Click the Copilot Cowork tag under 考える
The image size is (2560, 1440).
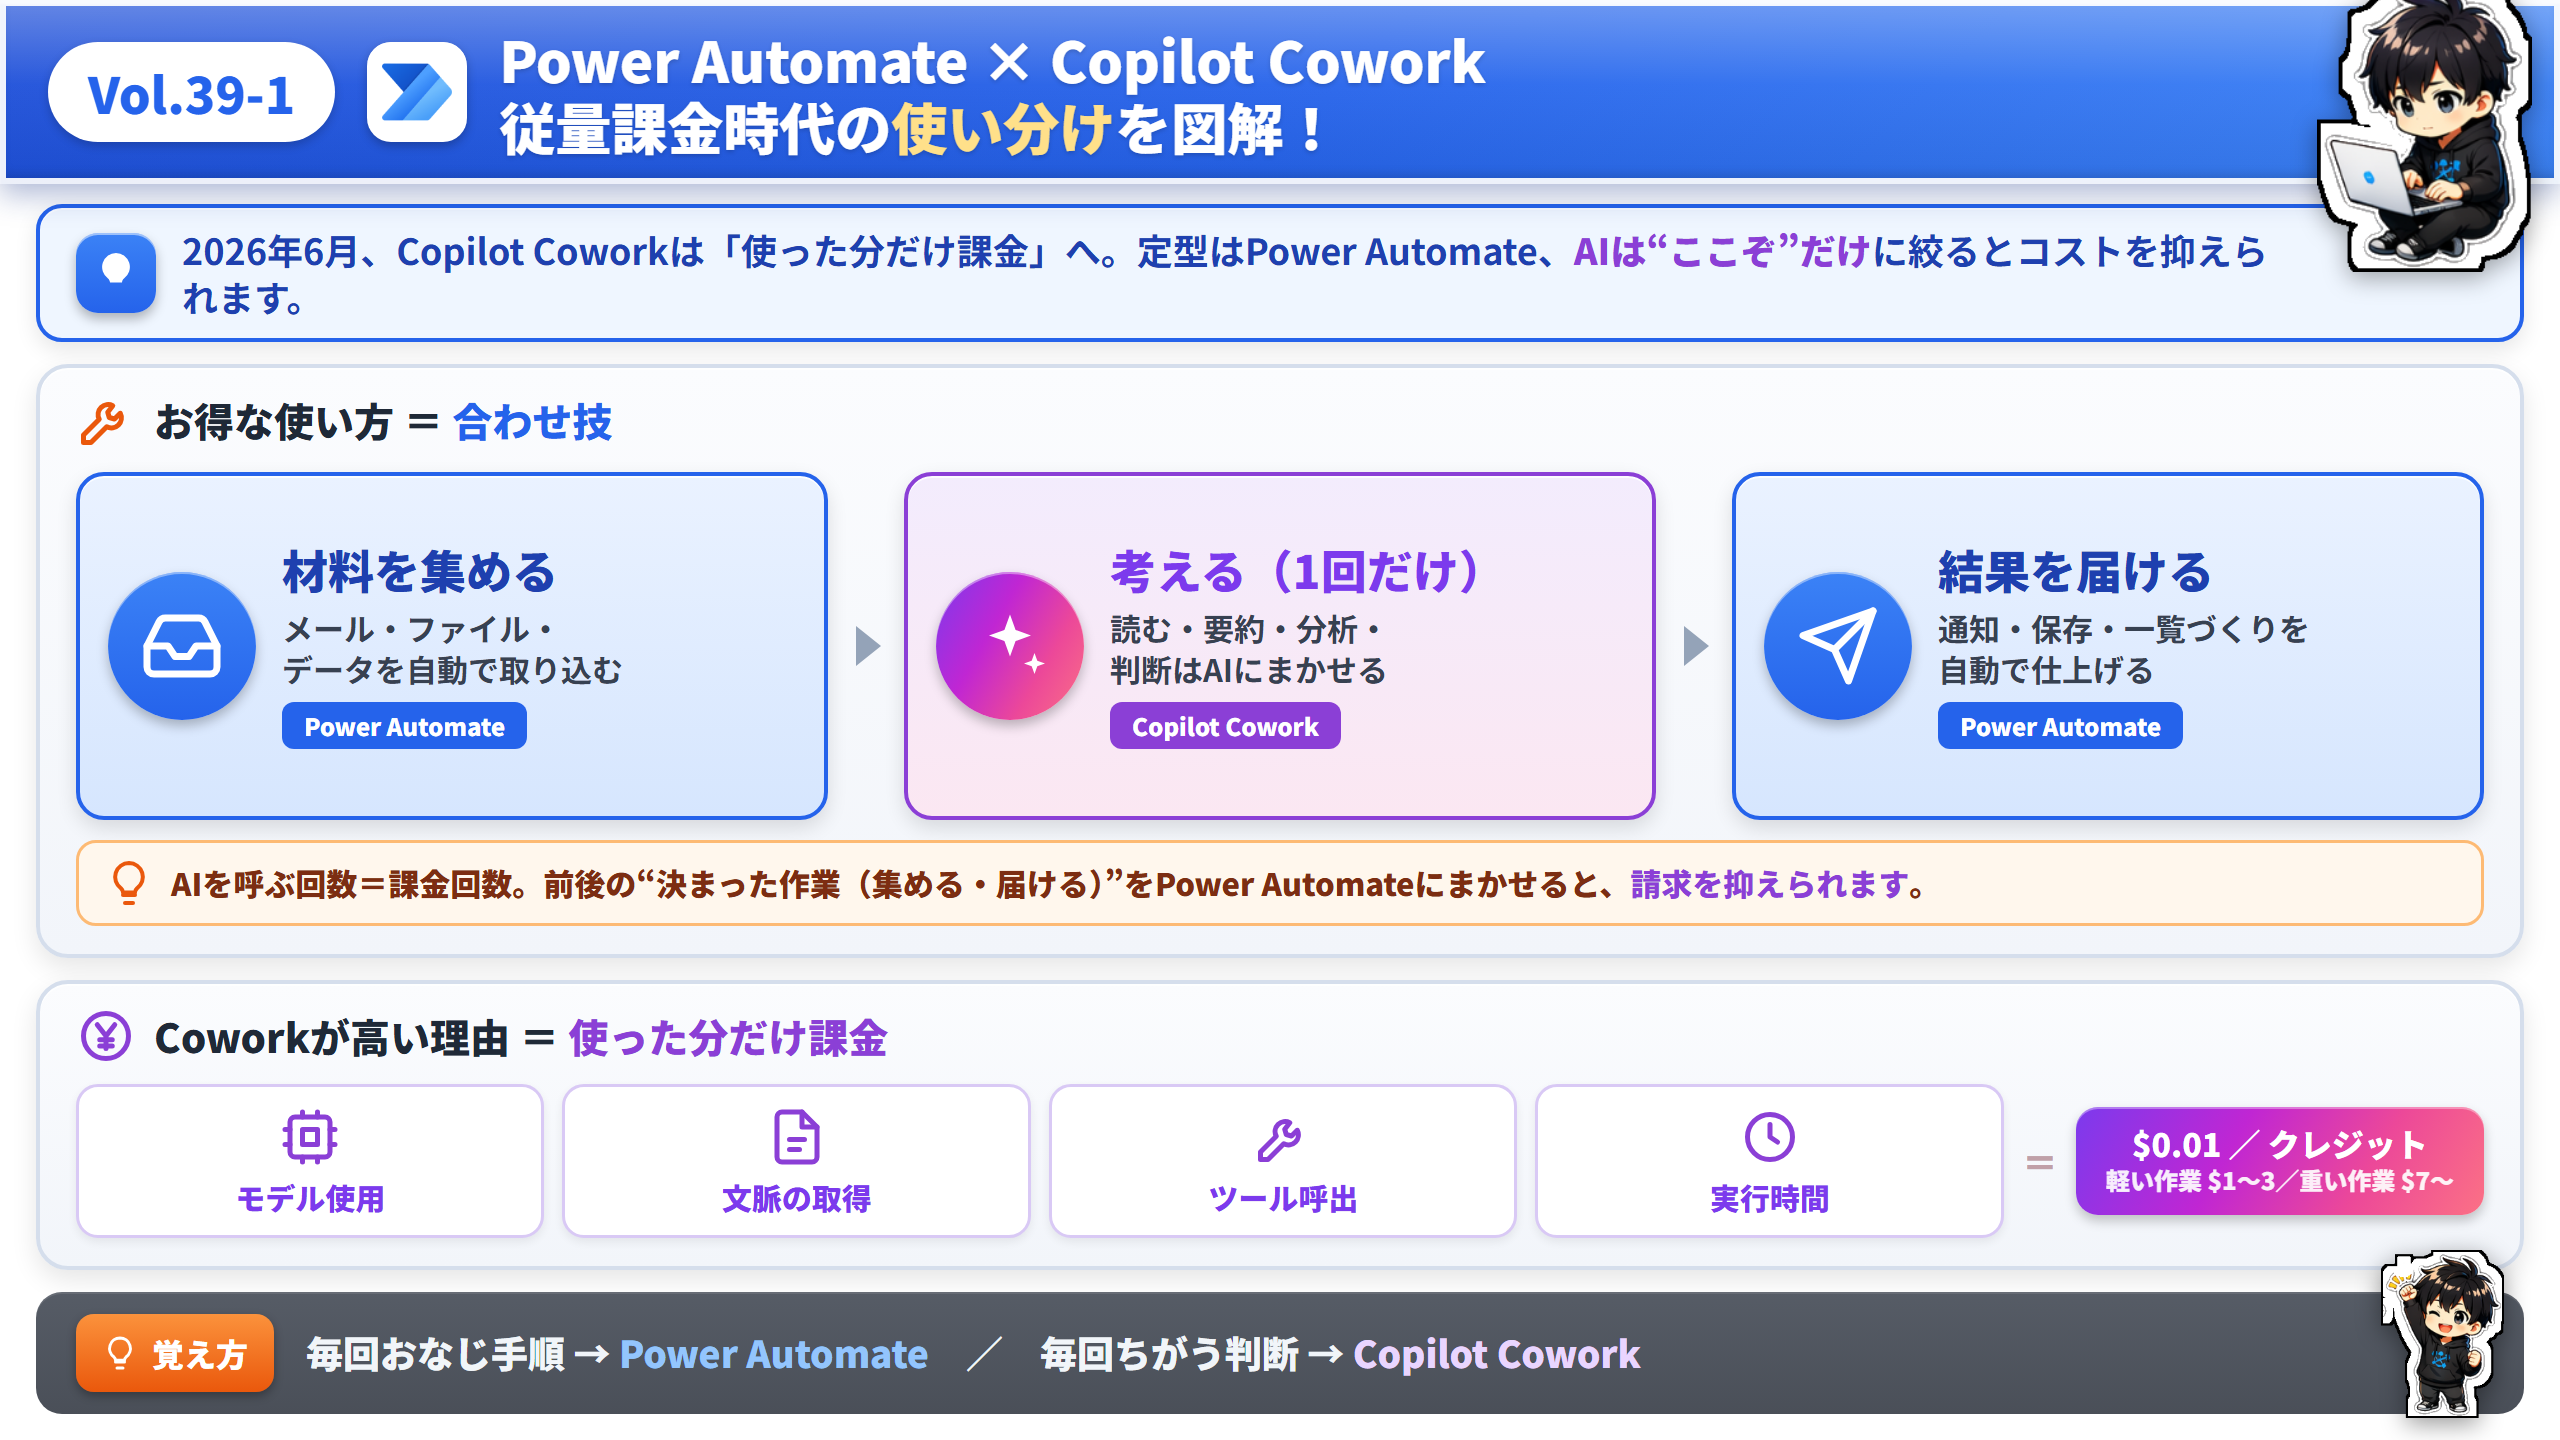(1225, 726)
